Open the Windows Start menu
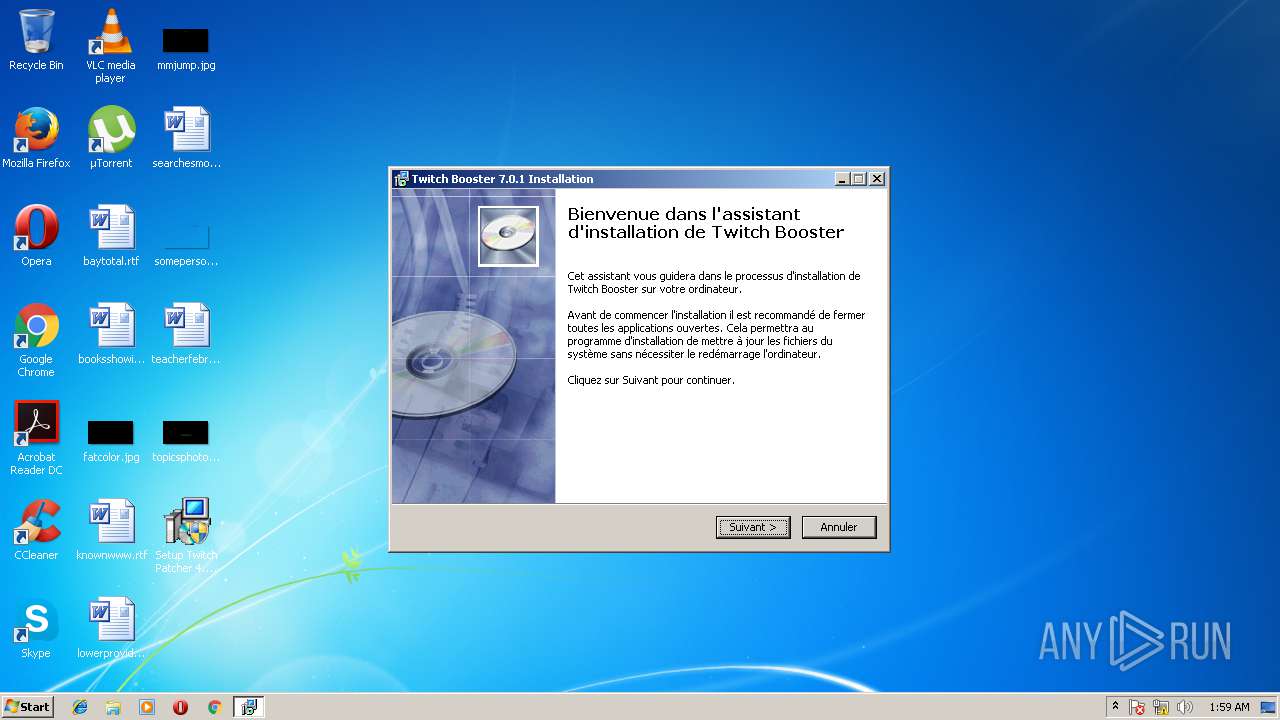 pos(28,707)
